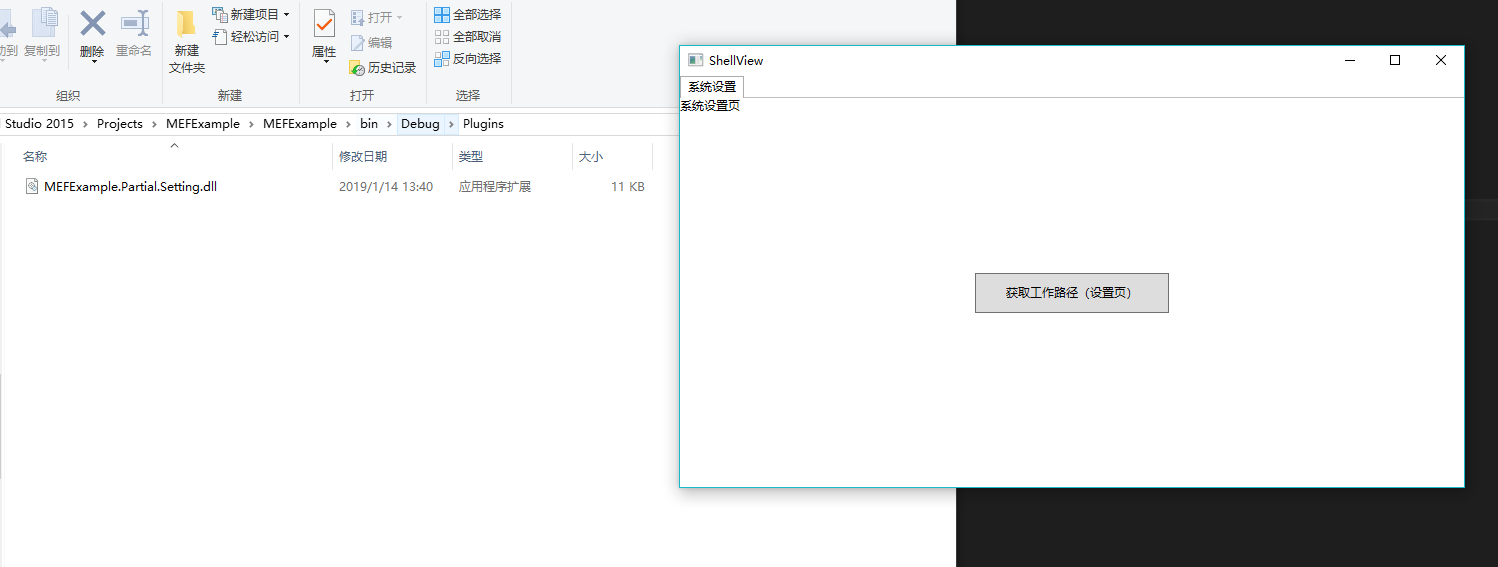Click the 2019/1/14 13:40 date cell

click(386, 187)
